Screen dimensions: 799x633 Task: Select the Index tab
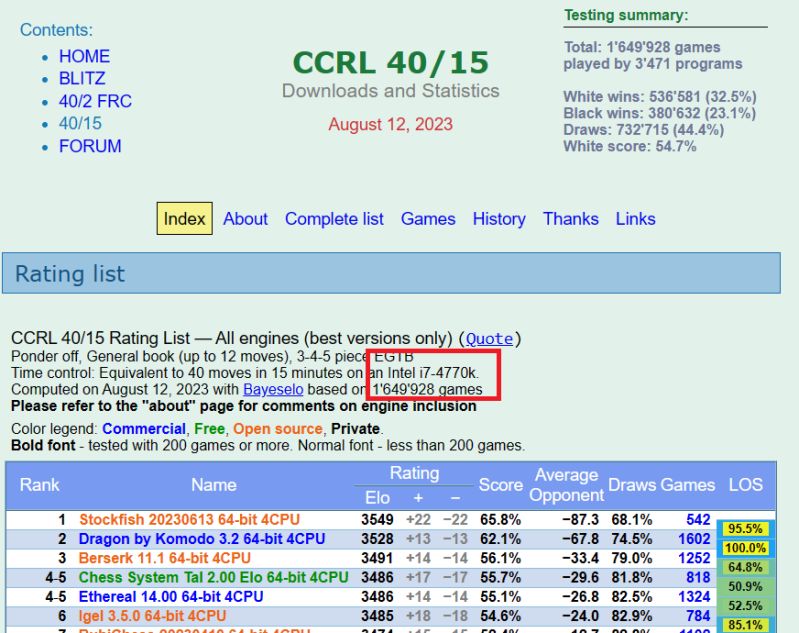coord(184,219)
